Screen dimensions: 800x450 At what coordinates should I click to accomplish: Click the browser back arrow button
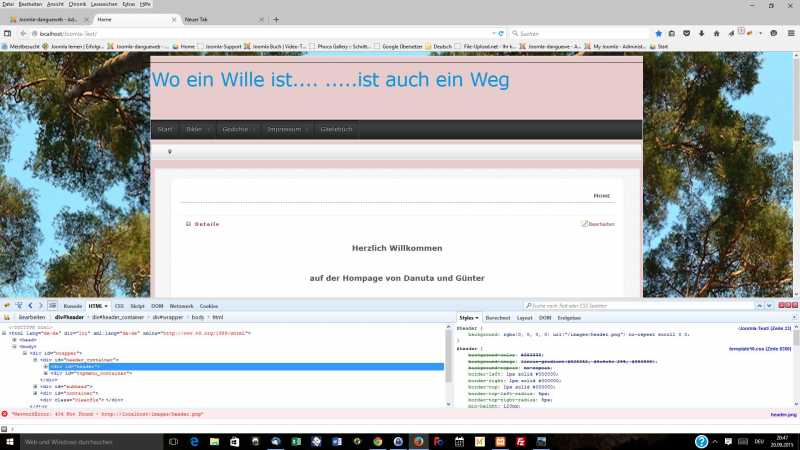tap(23, 33)
